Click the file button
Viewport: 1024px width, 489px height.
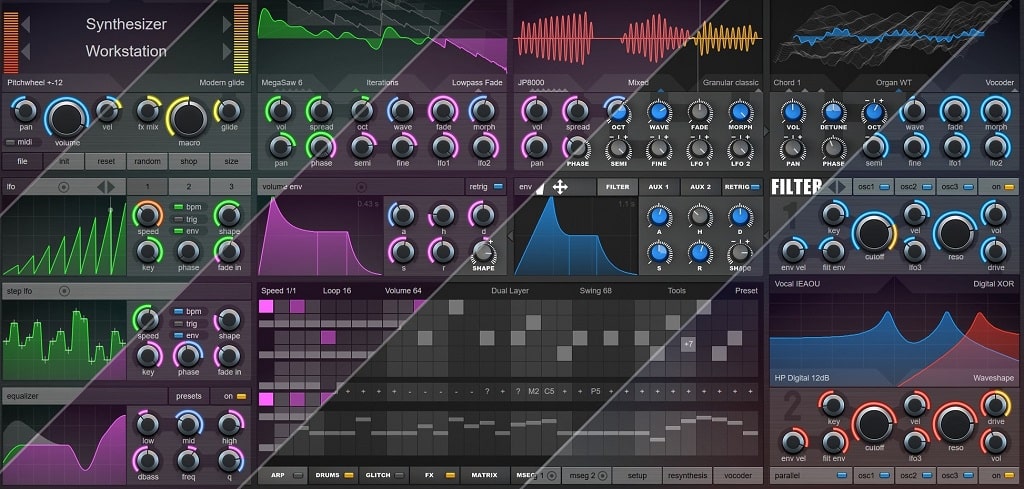(x=22, y=161)
